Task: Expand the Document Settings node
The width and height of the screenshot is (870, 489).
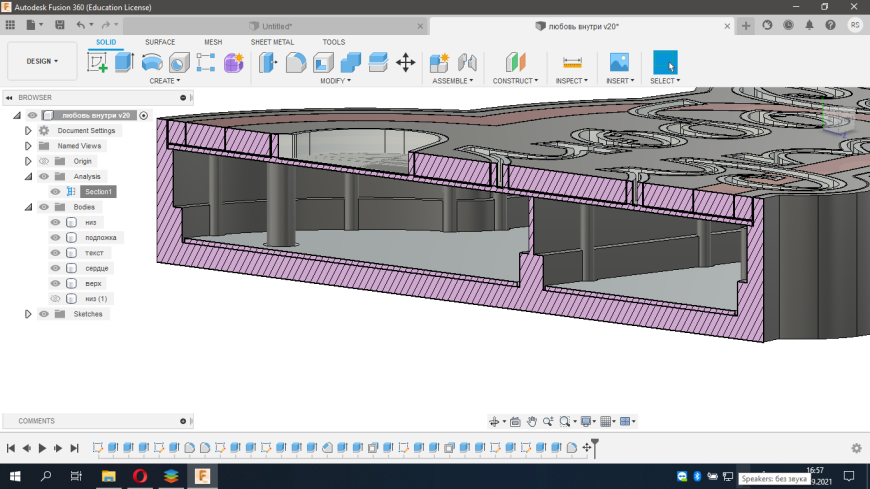Action: pos(29,131)
